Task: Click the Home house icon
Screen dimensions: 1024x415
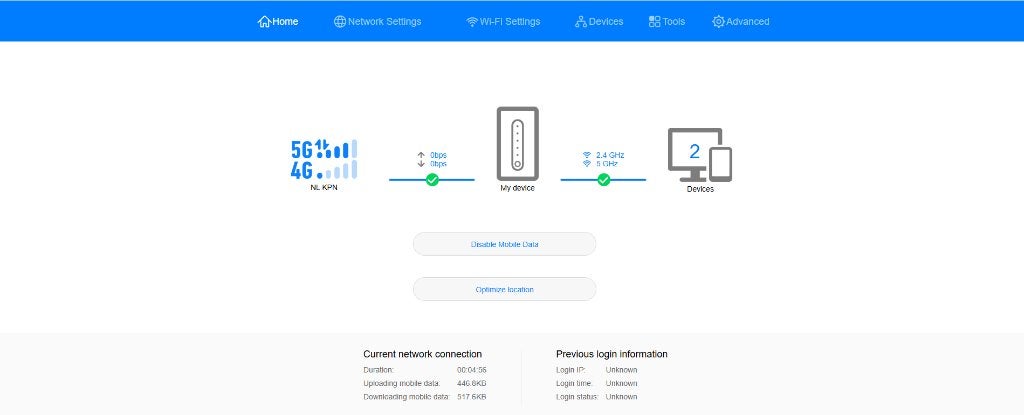Action: tap(264, 22)
